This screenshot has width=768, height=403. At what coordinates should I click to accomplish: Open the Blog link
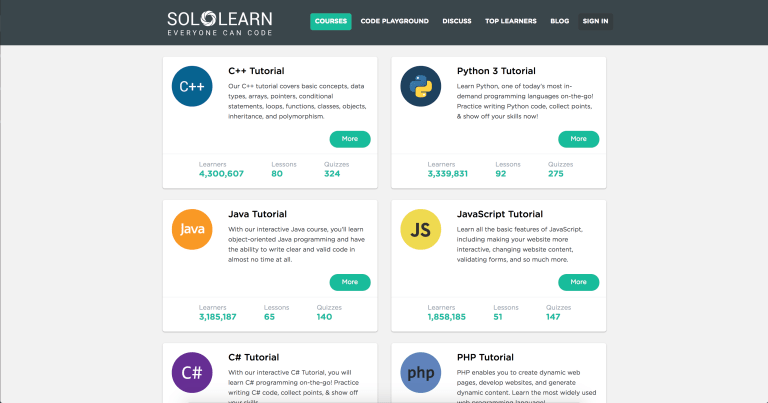click(x=559, y=21)
